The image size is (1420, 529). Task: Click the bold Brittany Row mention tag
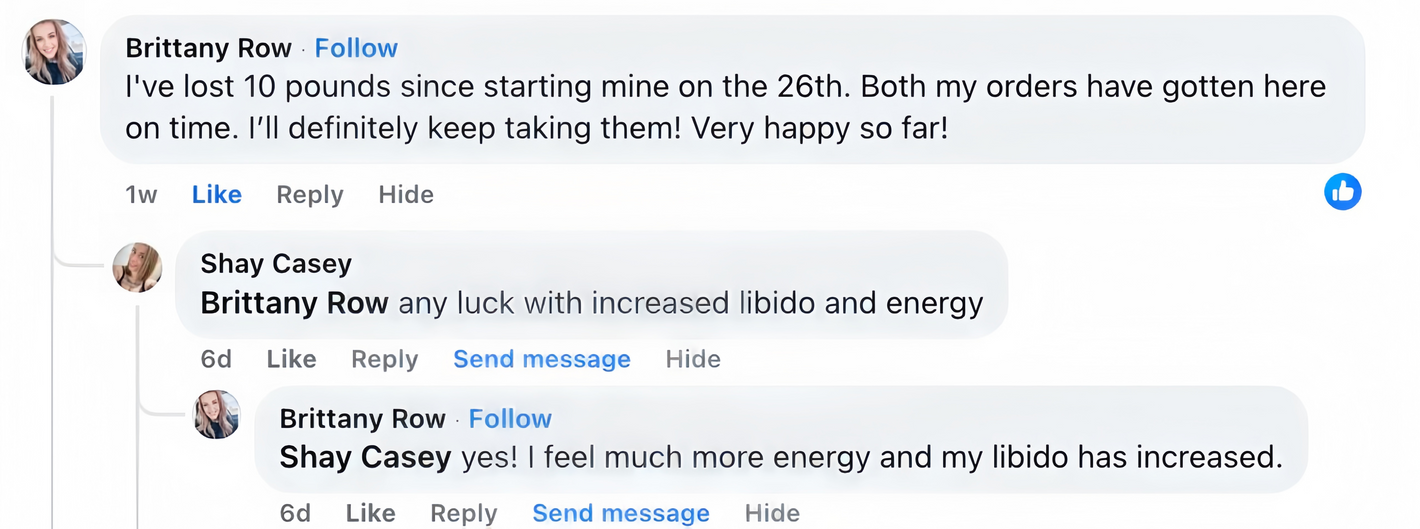294,303
